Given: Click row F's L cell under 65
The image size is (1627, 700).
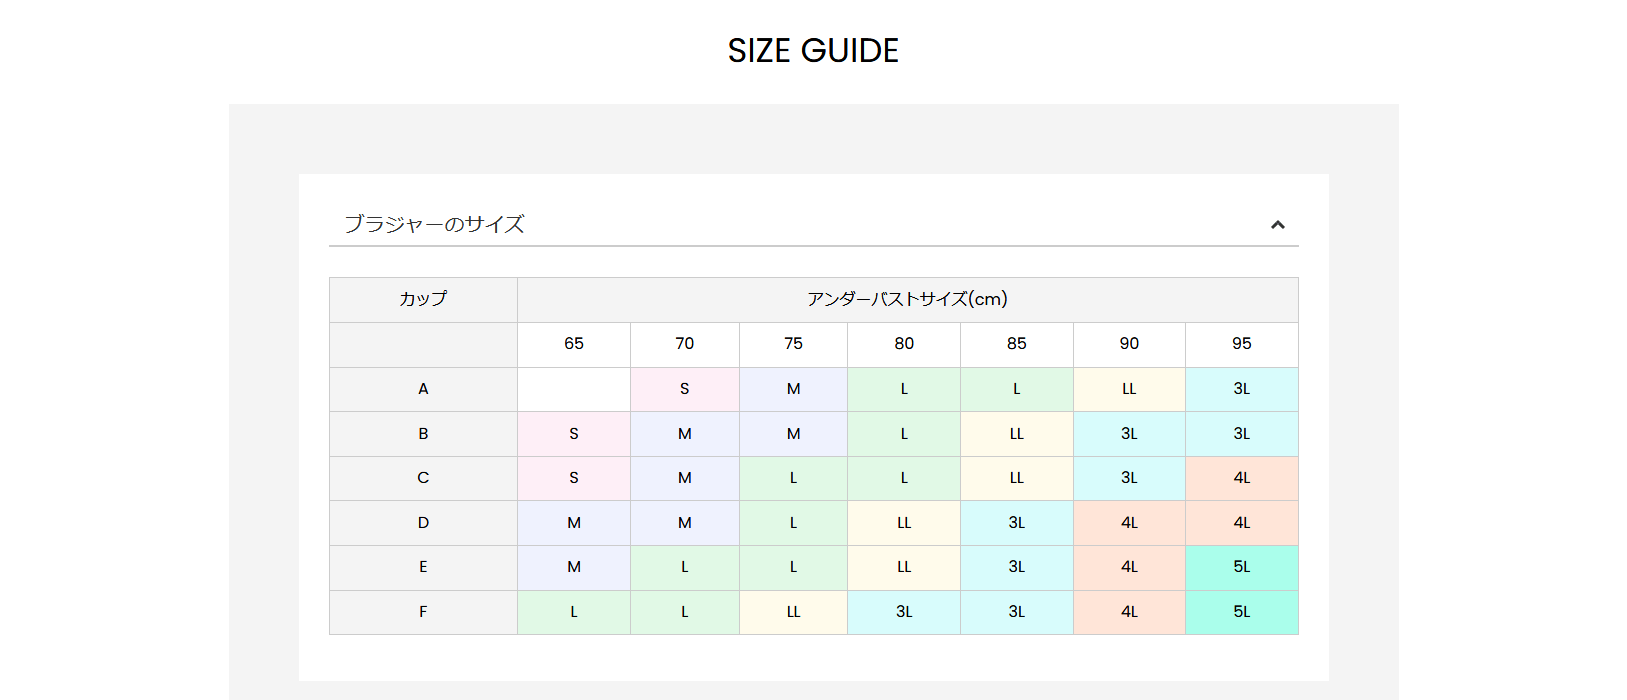Looking at the screenshot, I should (574, 612).
